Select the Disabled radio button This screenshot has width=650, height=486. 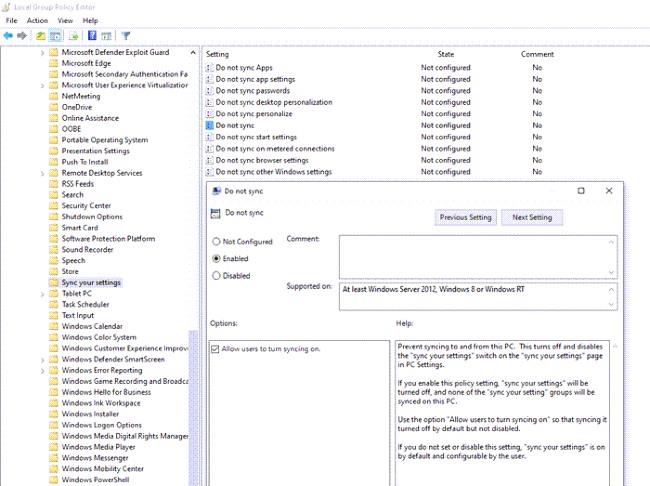coord(216,275)
